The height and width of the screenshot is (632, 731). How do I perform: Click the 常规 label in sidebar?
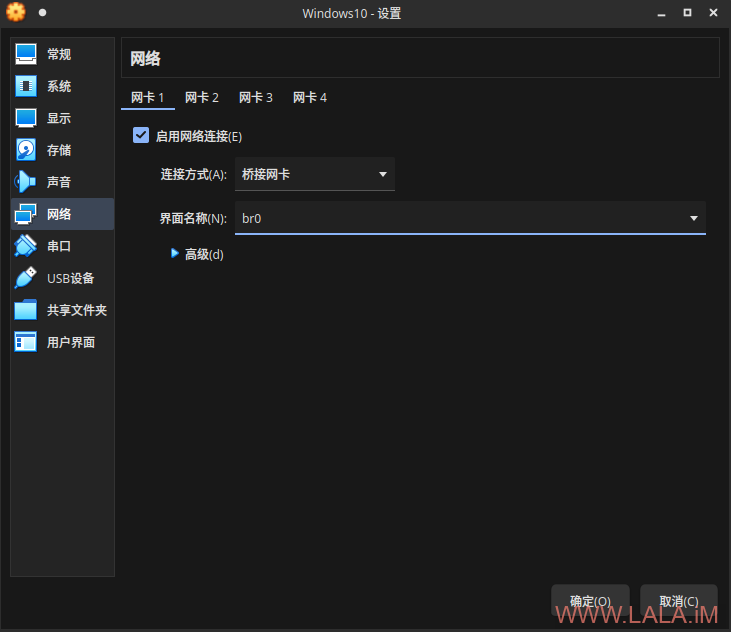click(x=59, y=55)
